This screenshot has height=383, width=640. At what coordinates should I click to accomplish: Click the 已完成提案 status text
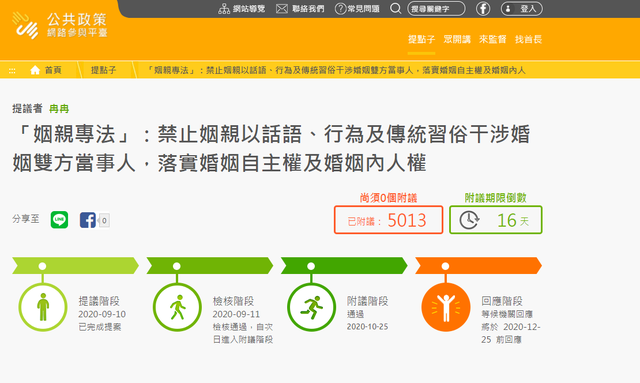(x=100, y=327)
